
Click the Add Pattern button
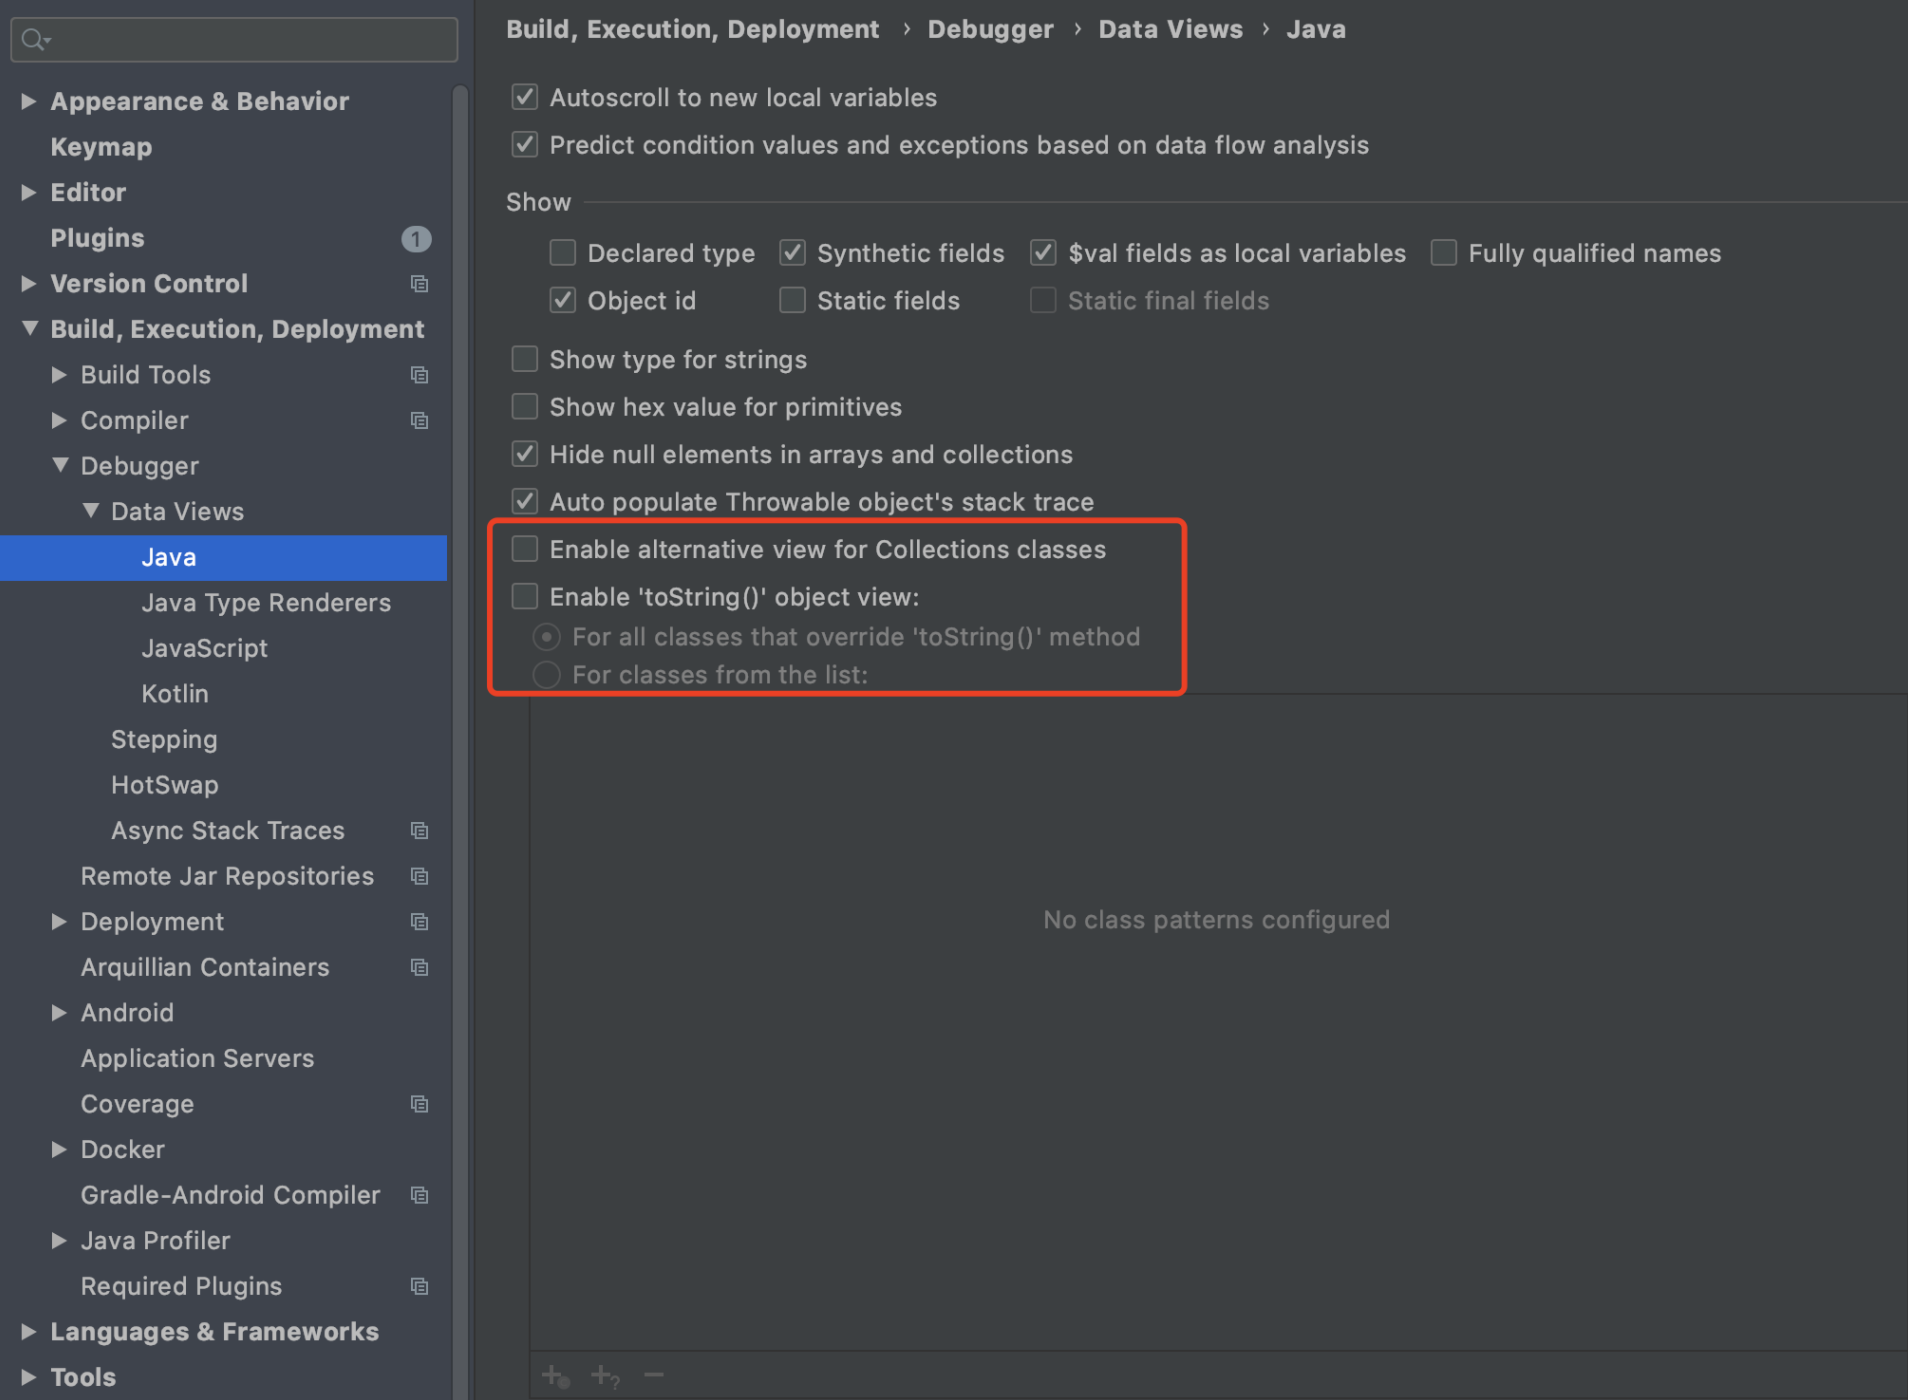coord(605,1376)
